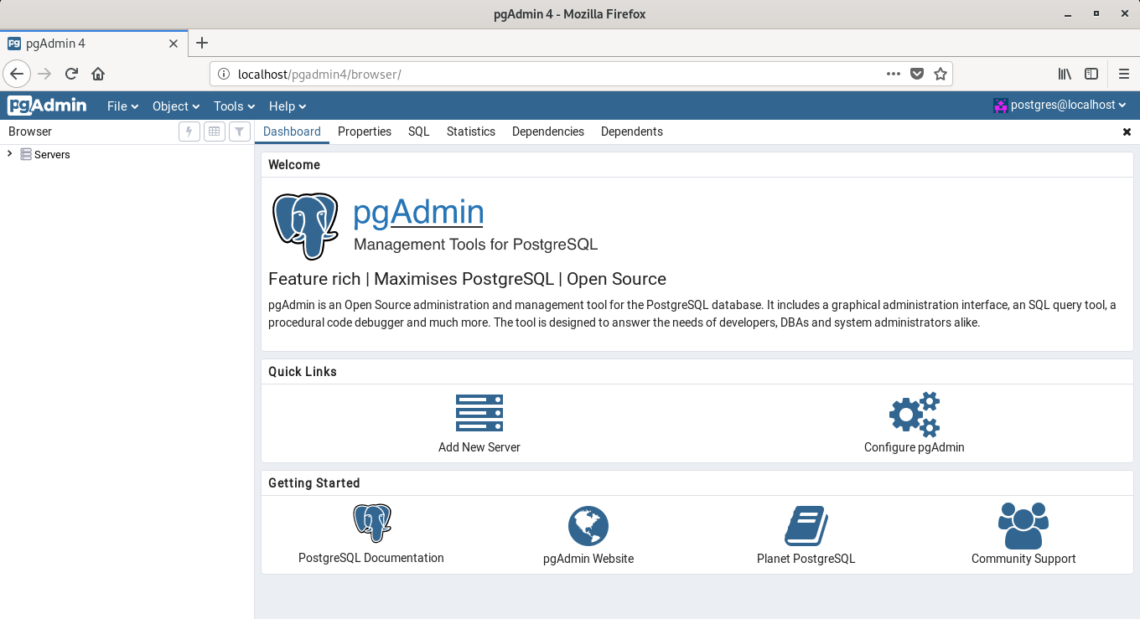Click the Query Tool lightning icon
The width and height of the screenshot is (1140, 619).
189,132
